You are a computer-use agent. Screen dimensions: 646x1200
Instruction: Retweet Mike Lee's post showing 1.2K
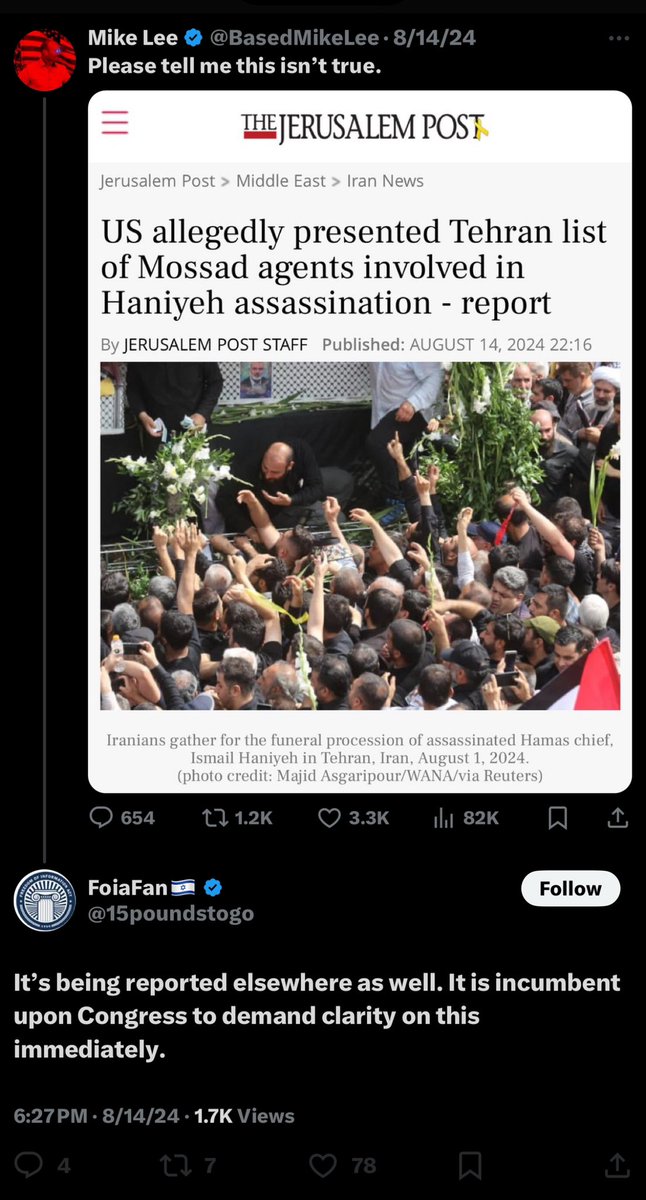[237, 817]
